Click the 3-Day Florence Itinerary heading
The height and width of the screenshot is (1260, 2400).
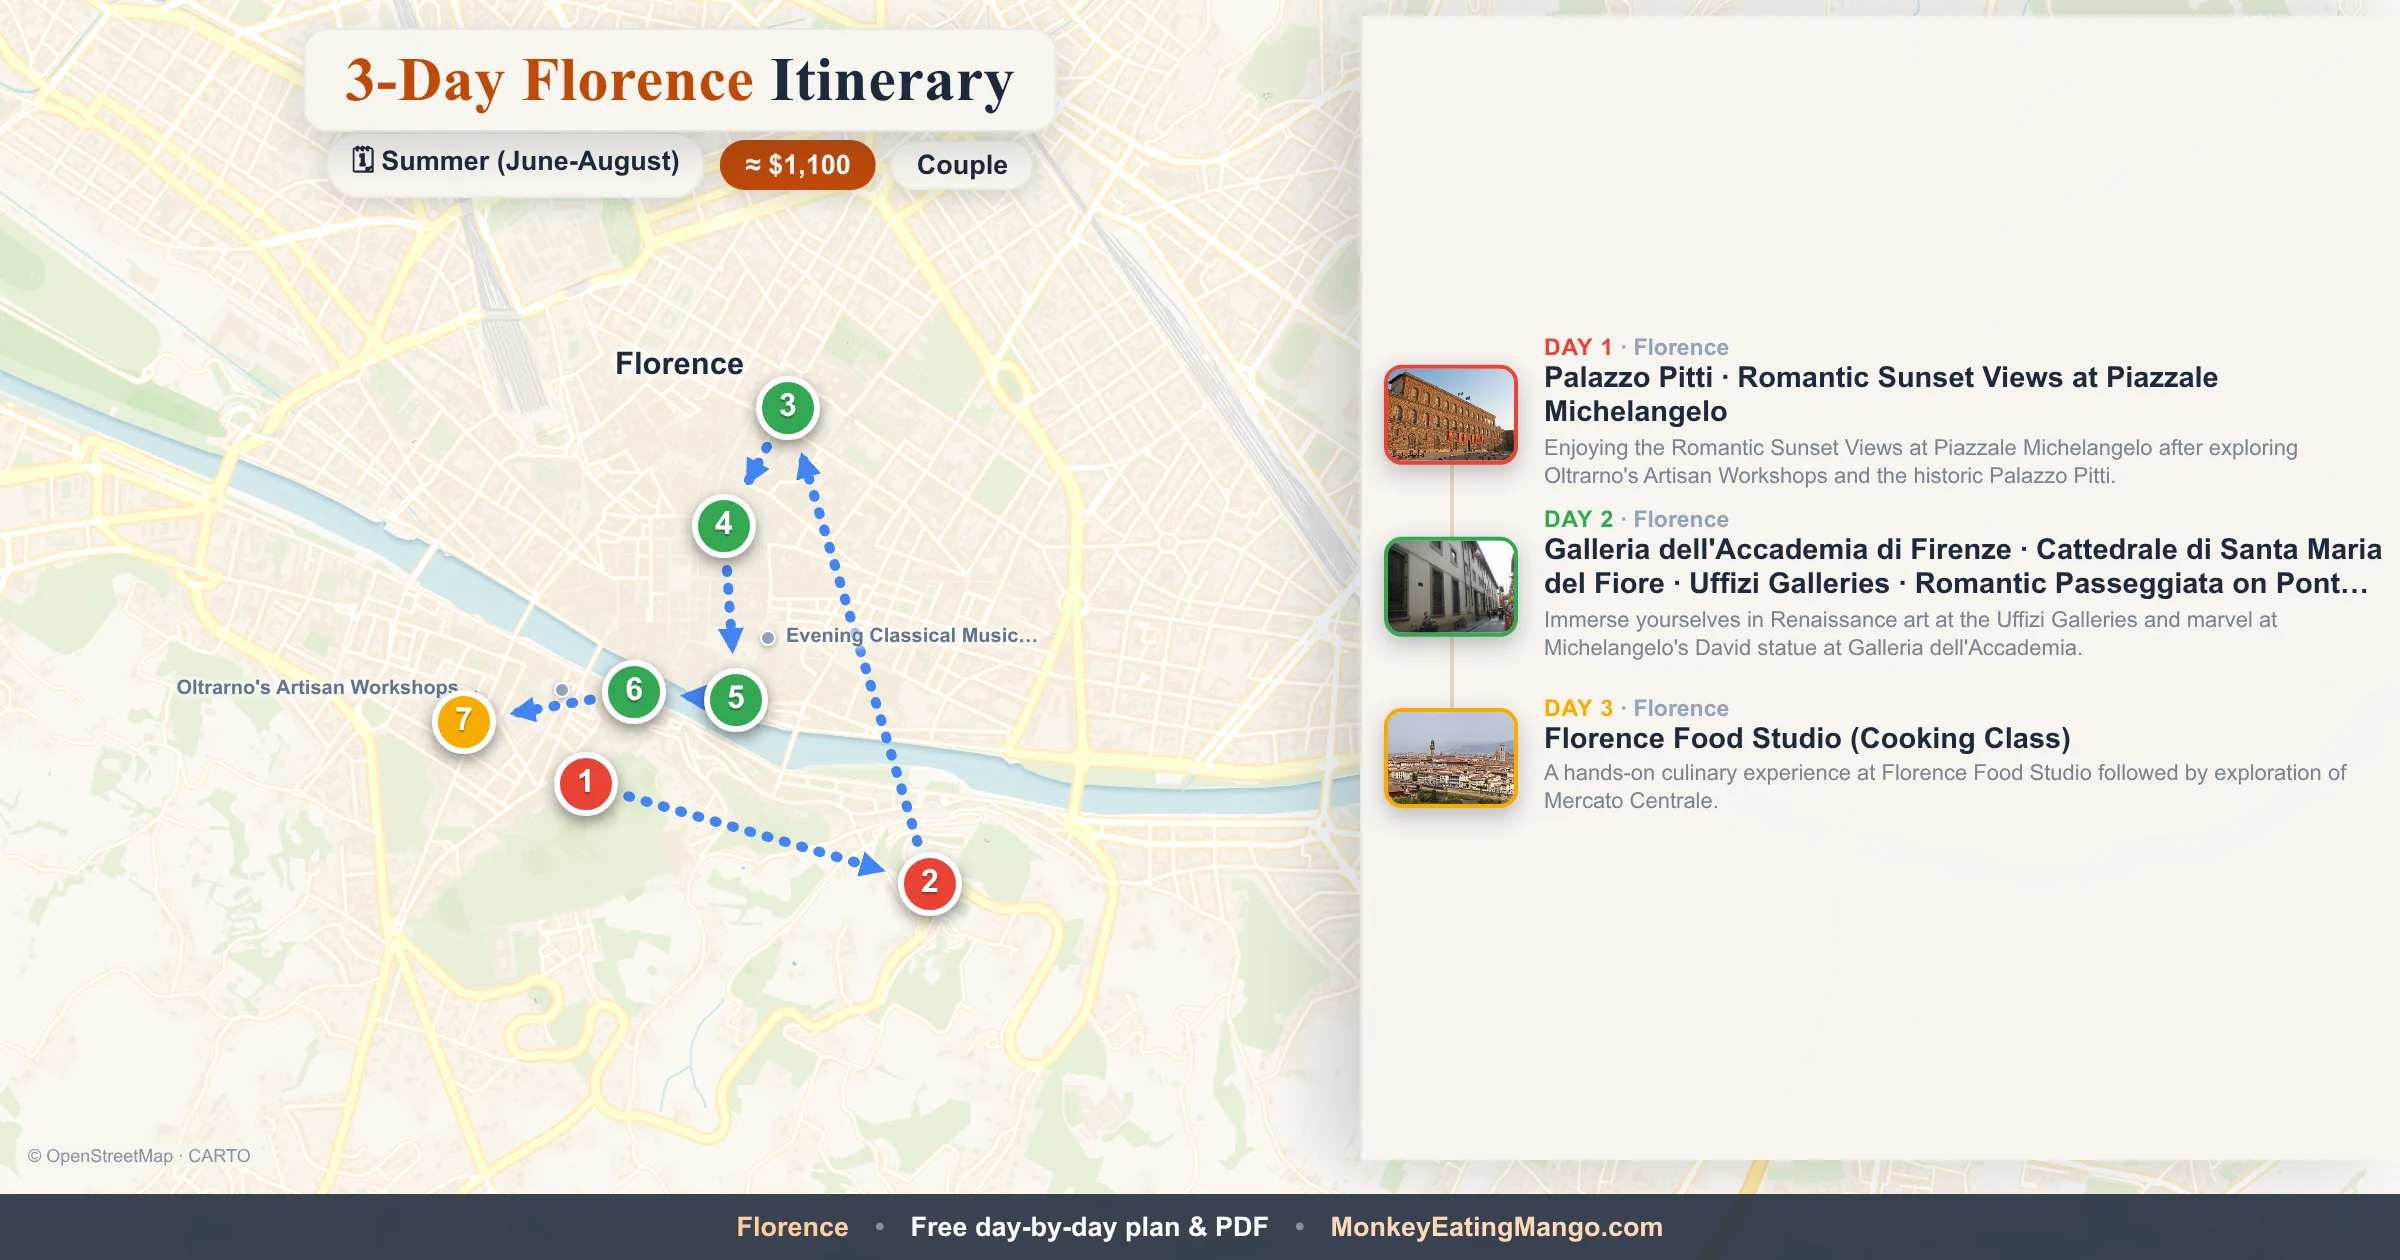click(x=679, y=81)
